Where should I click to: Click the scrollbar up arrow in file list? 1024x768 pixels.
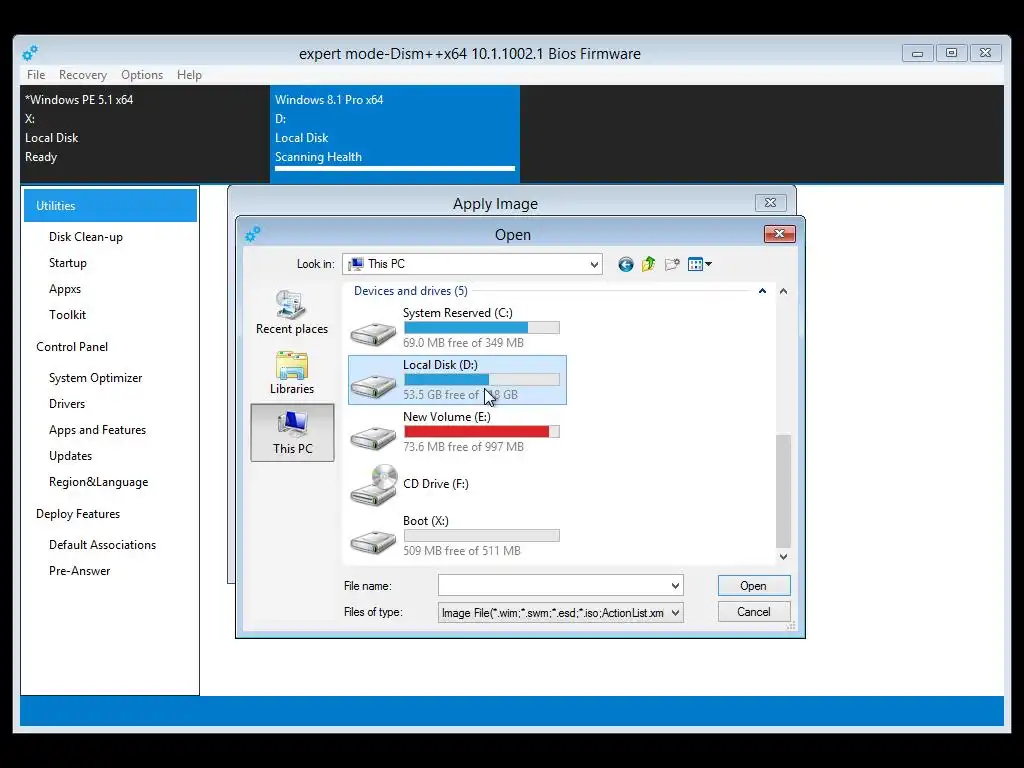coord(783,291)
